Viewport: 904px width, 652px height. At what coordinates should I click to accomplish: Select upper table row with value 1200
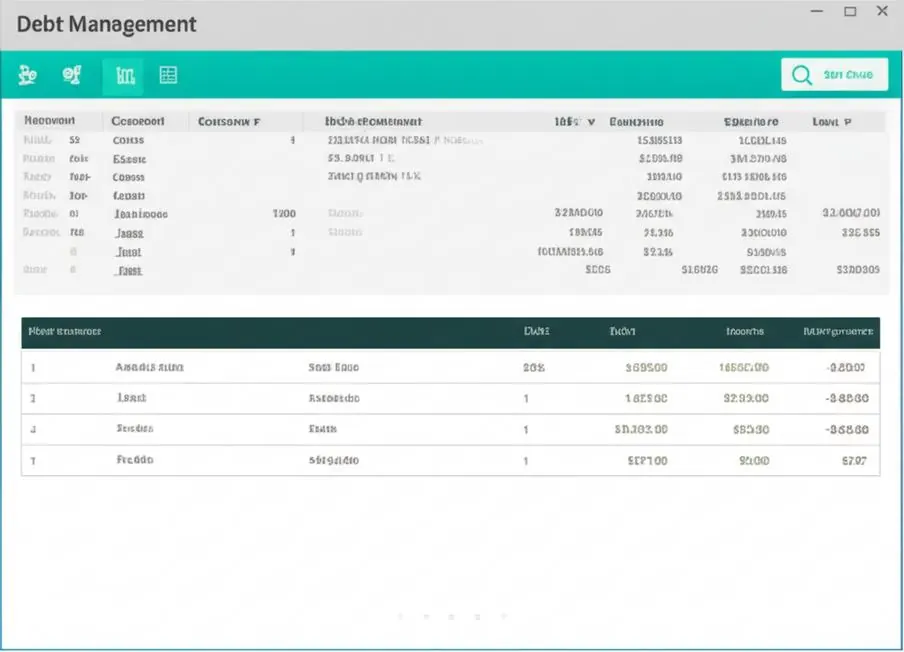pos(451,214)
